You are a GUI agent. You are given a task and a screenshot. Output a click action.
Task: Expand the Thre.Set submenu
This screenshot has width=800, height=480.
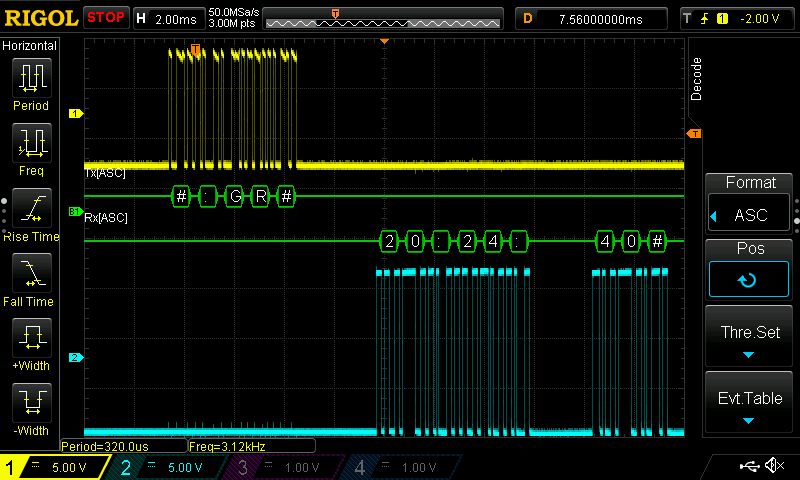(x=749, y=336)
